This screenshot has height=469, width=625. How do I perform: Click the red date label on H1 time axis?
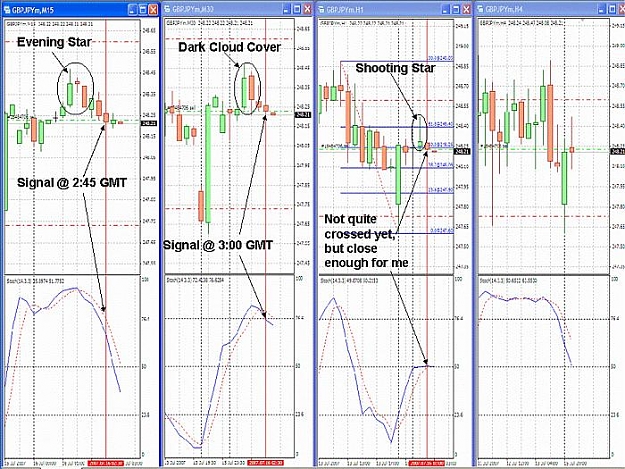point(426,463)
